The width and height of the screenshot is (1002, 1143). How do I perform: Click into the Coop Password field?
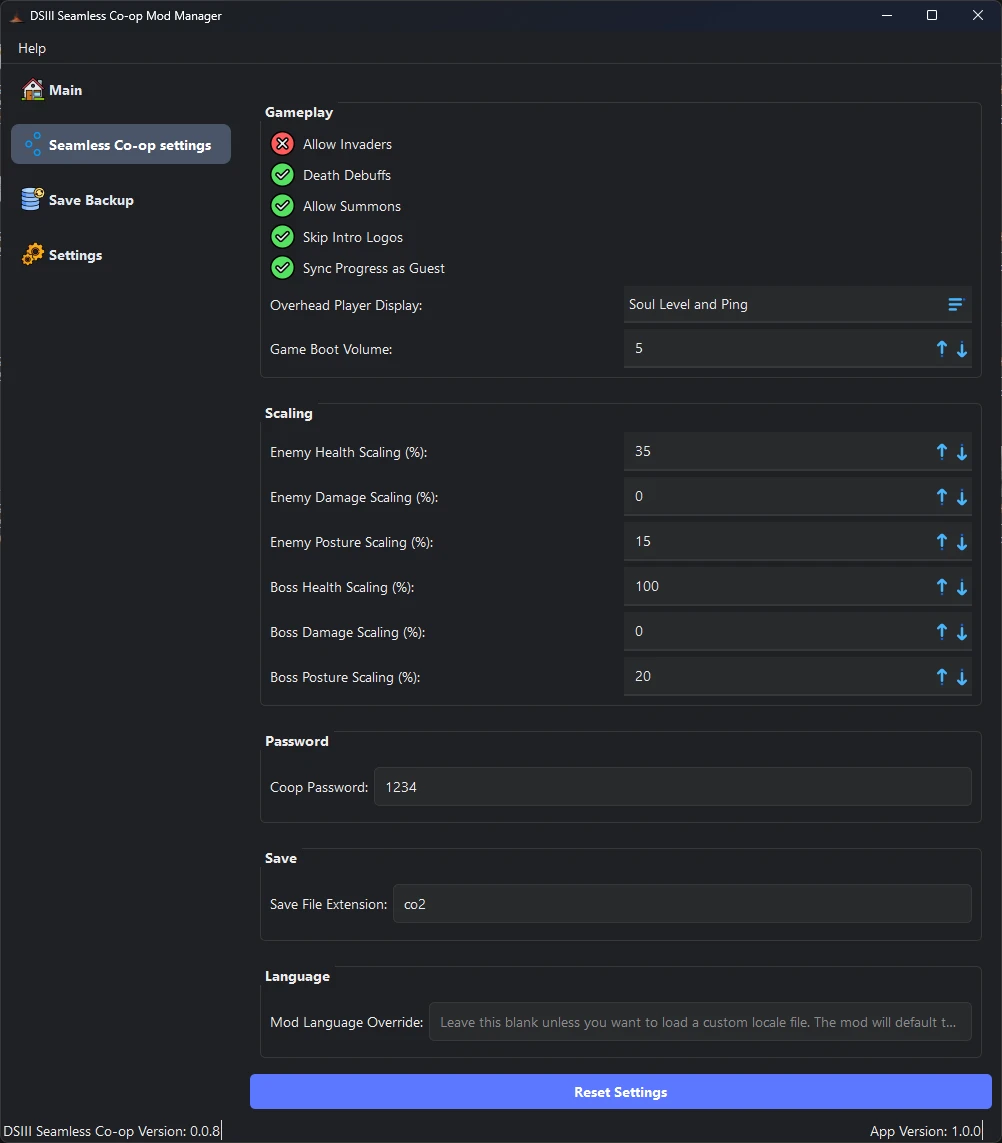pyautogui.click(x=673, y=787)
